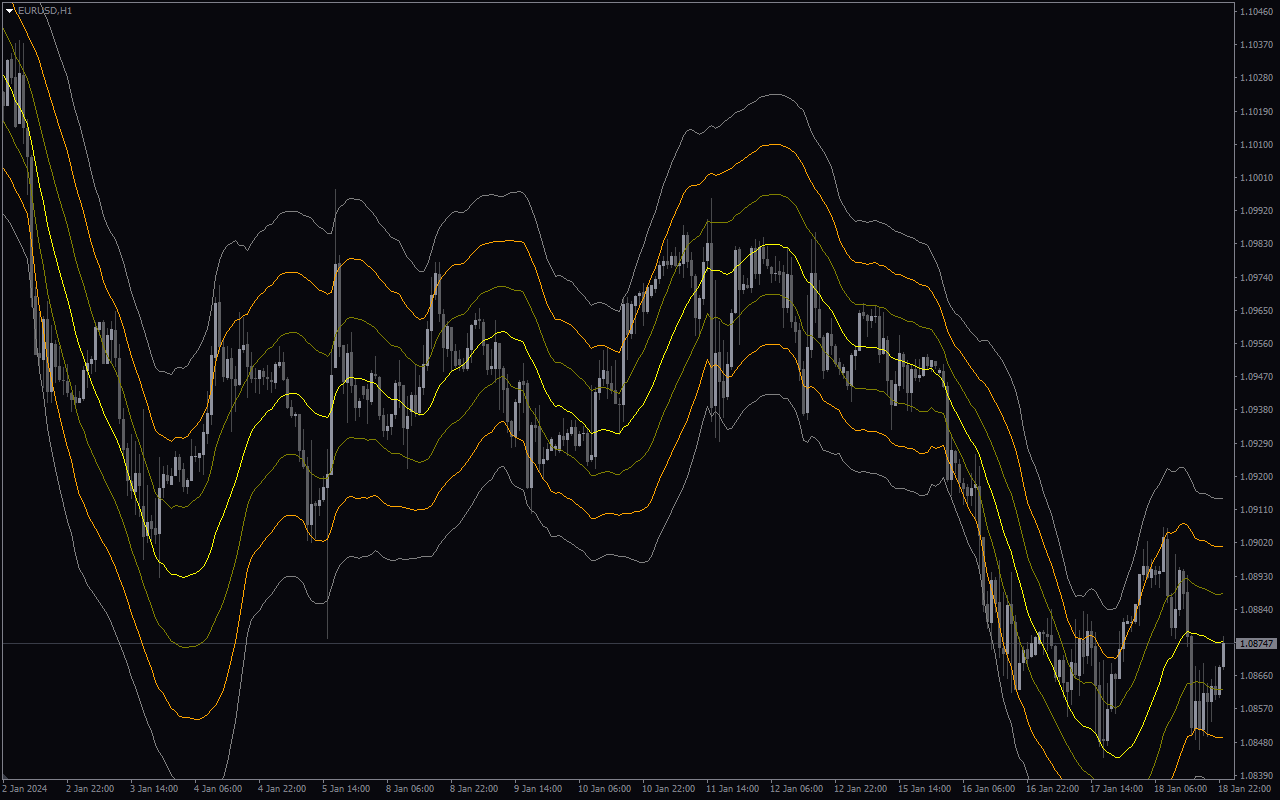This screenshot has height=800, width=1280.
Task: Click the 8 Jan 22:00 time axis label
Action: pos(474,788)
